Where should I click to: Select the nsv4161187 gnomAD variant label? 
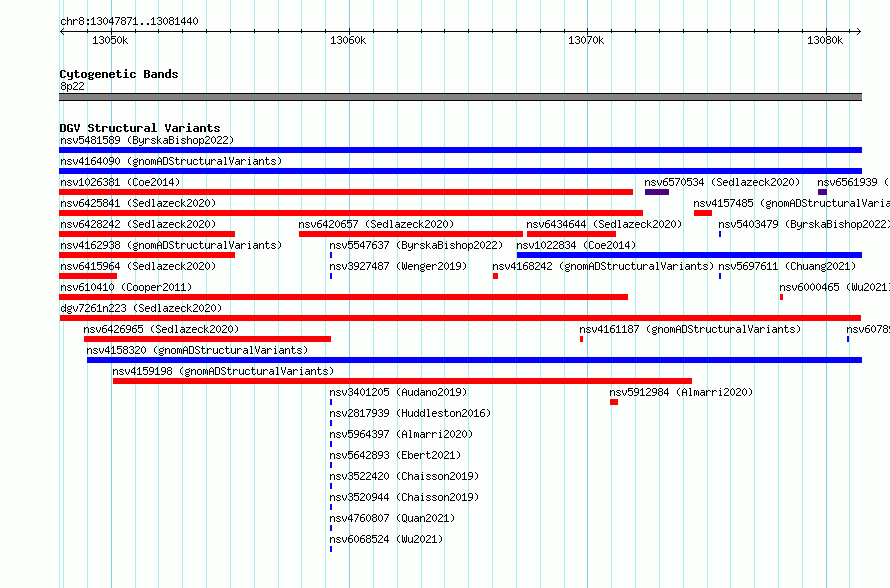690,329
